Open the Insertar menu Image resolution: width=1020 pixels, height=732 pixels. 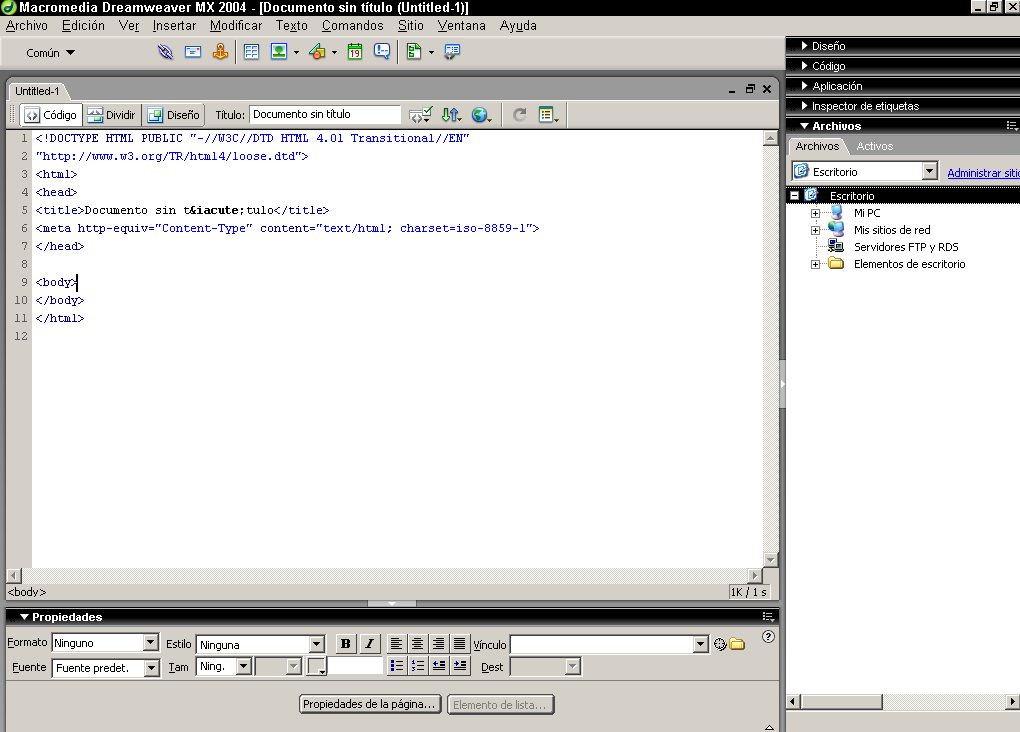[x=174, y=25]
